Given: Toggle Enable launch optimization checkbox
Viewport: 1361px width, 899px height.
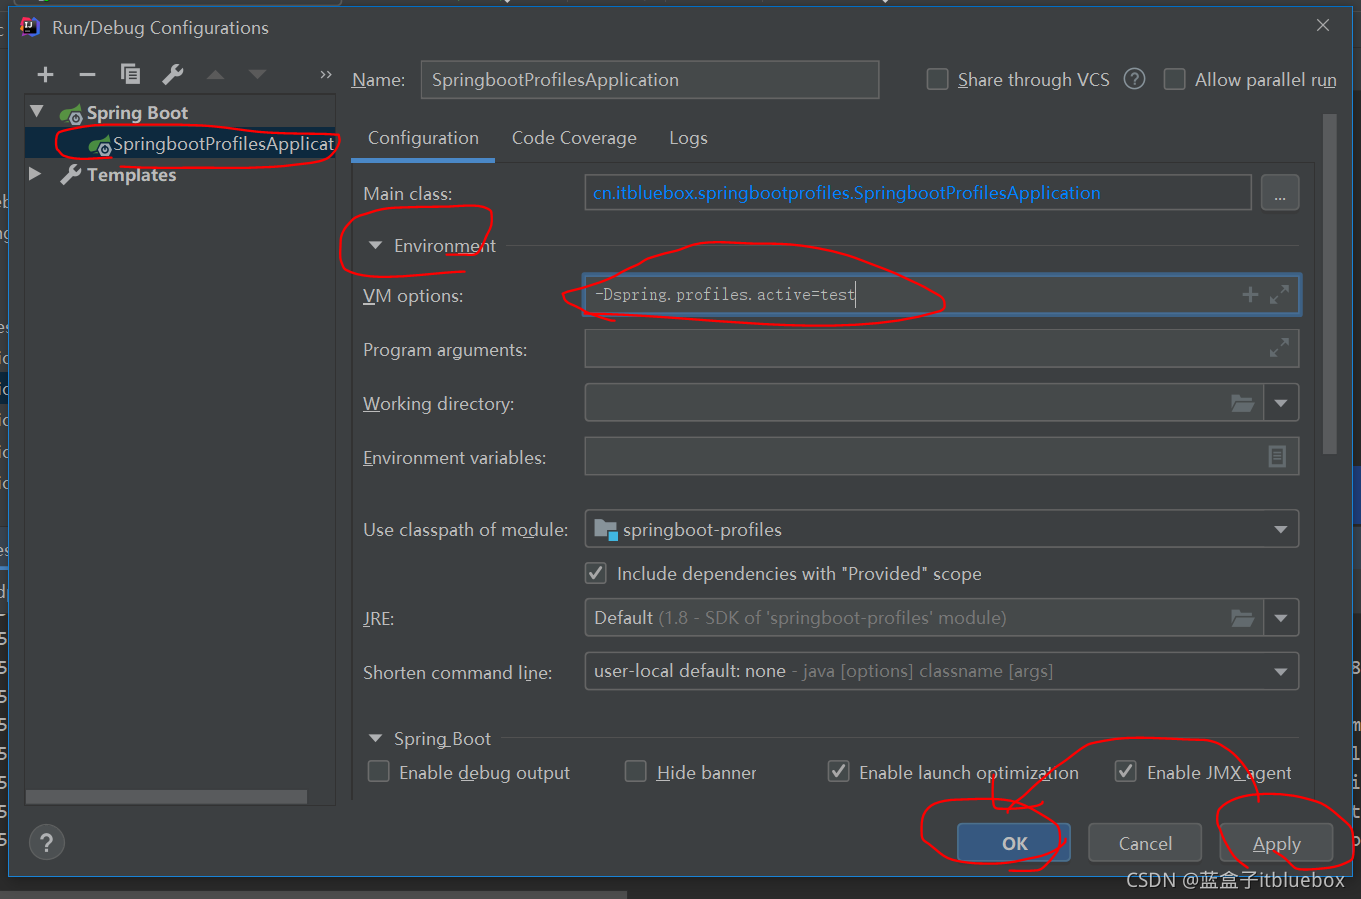Looking at the screenshot, I should pos(839,771).
